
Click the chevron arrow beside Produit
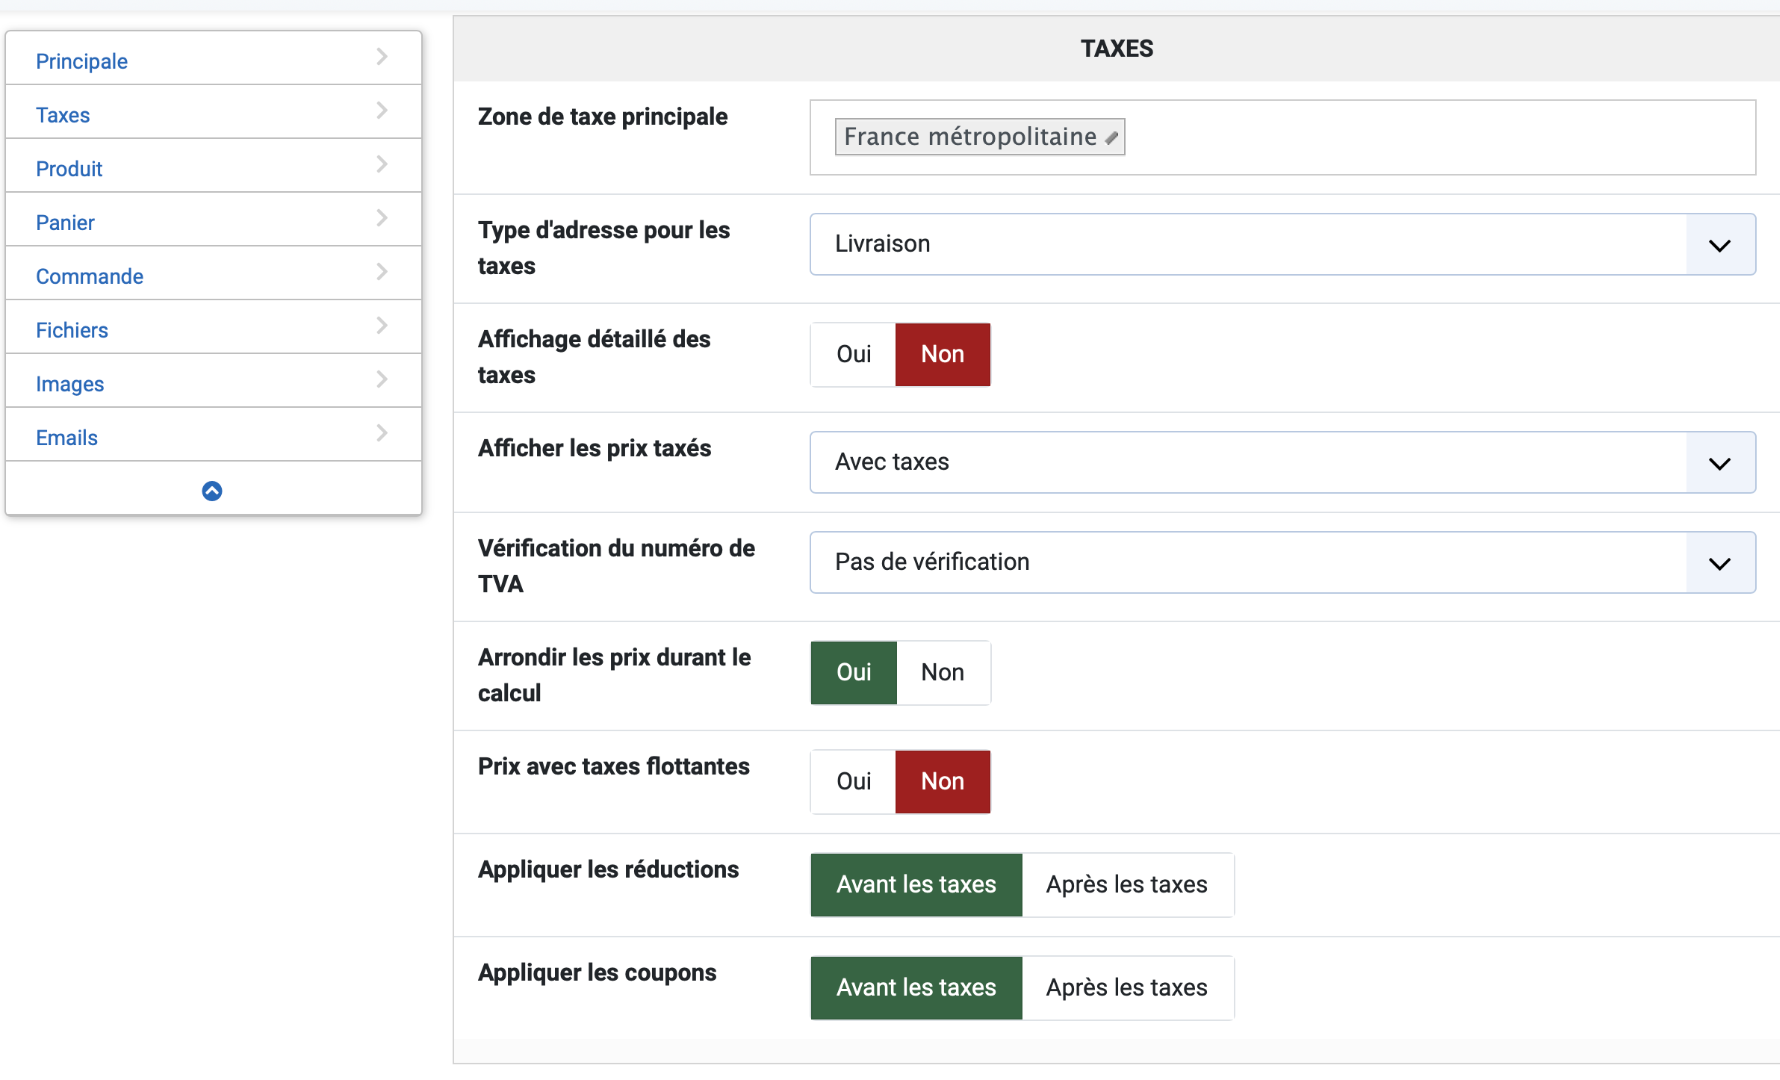click(381, 164)
